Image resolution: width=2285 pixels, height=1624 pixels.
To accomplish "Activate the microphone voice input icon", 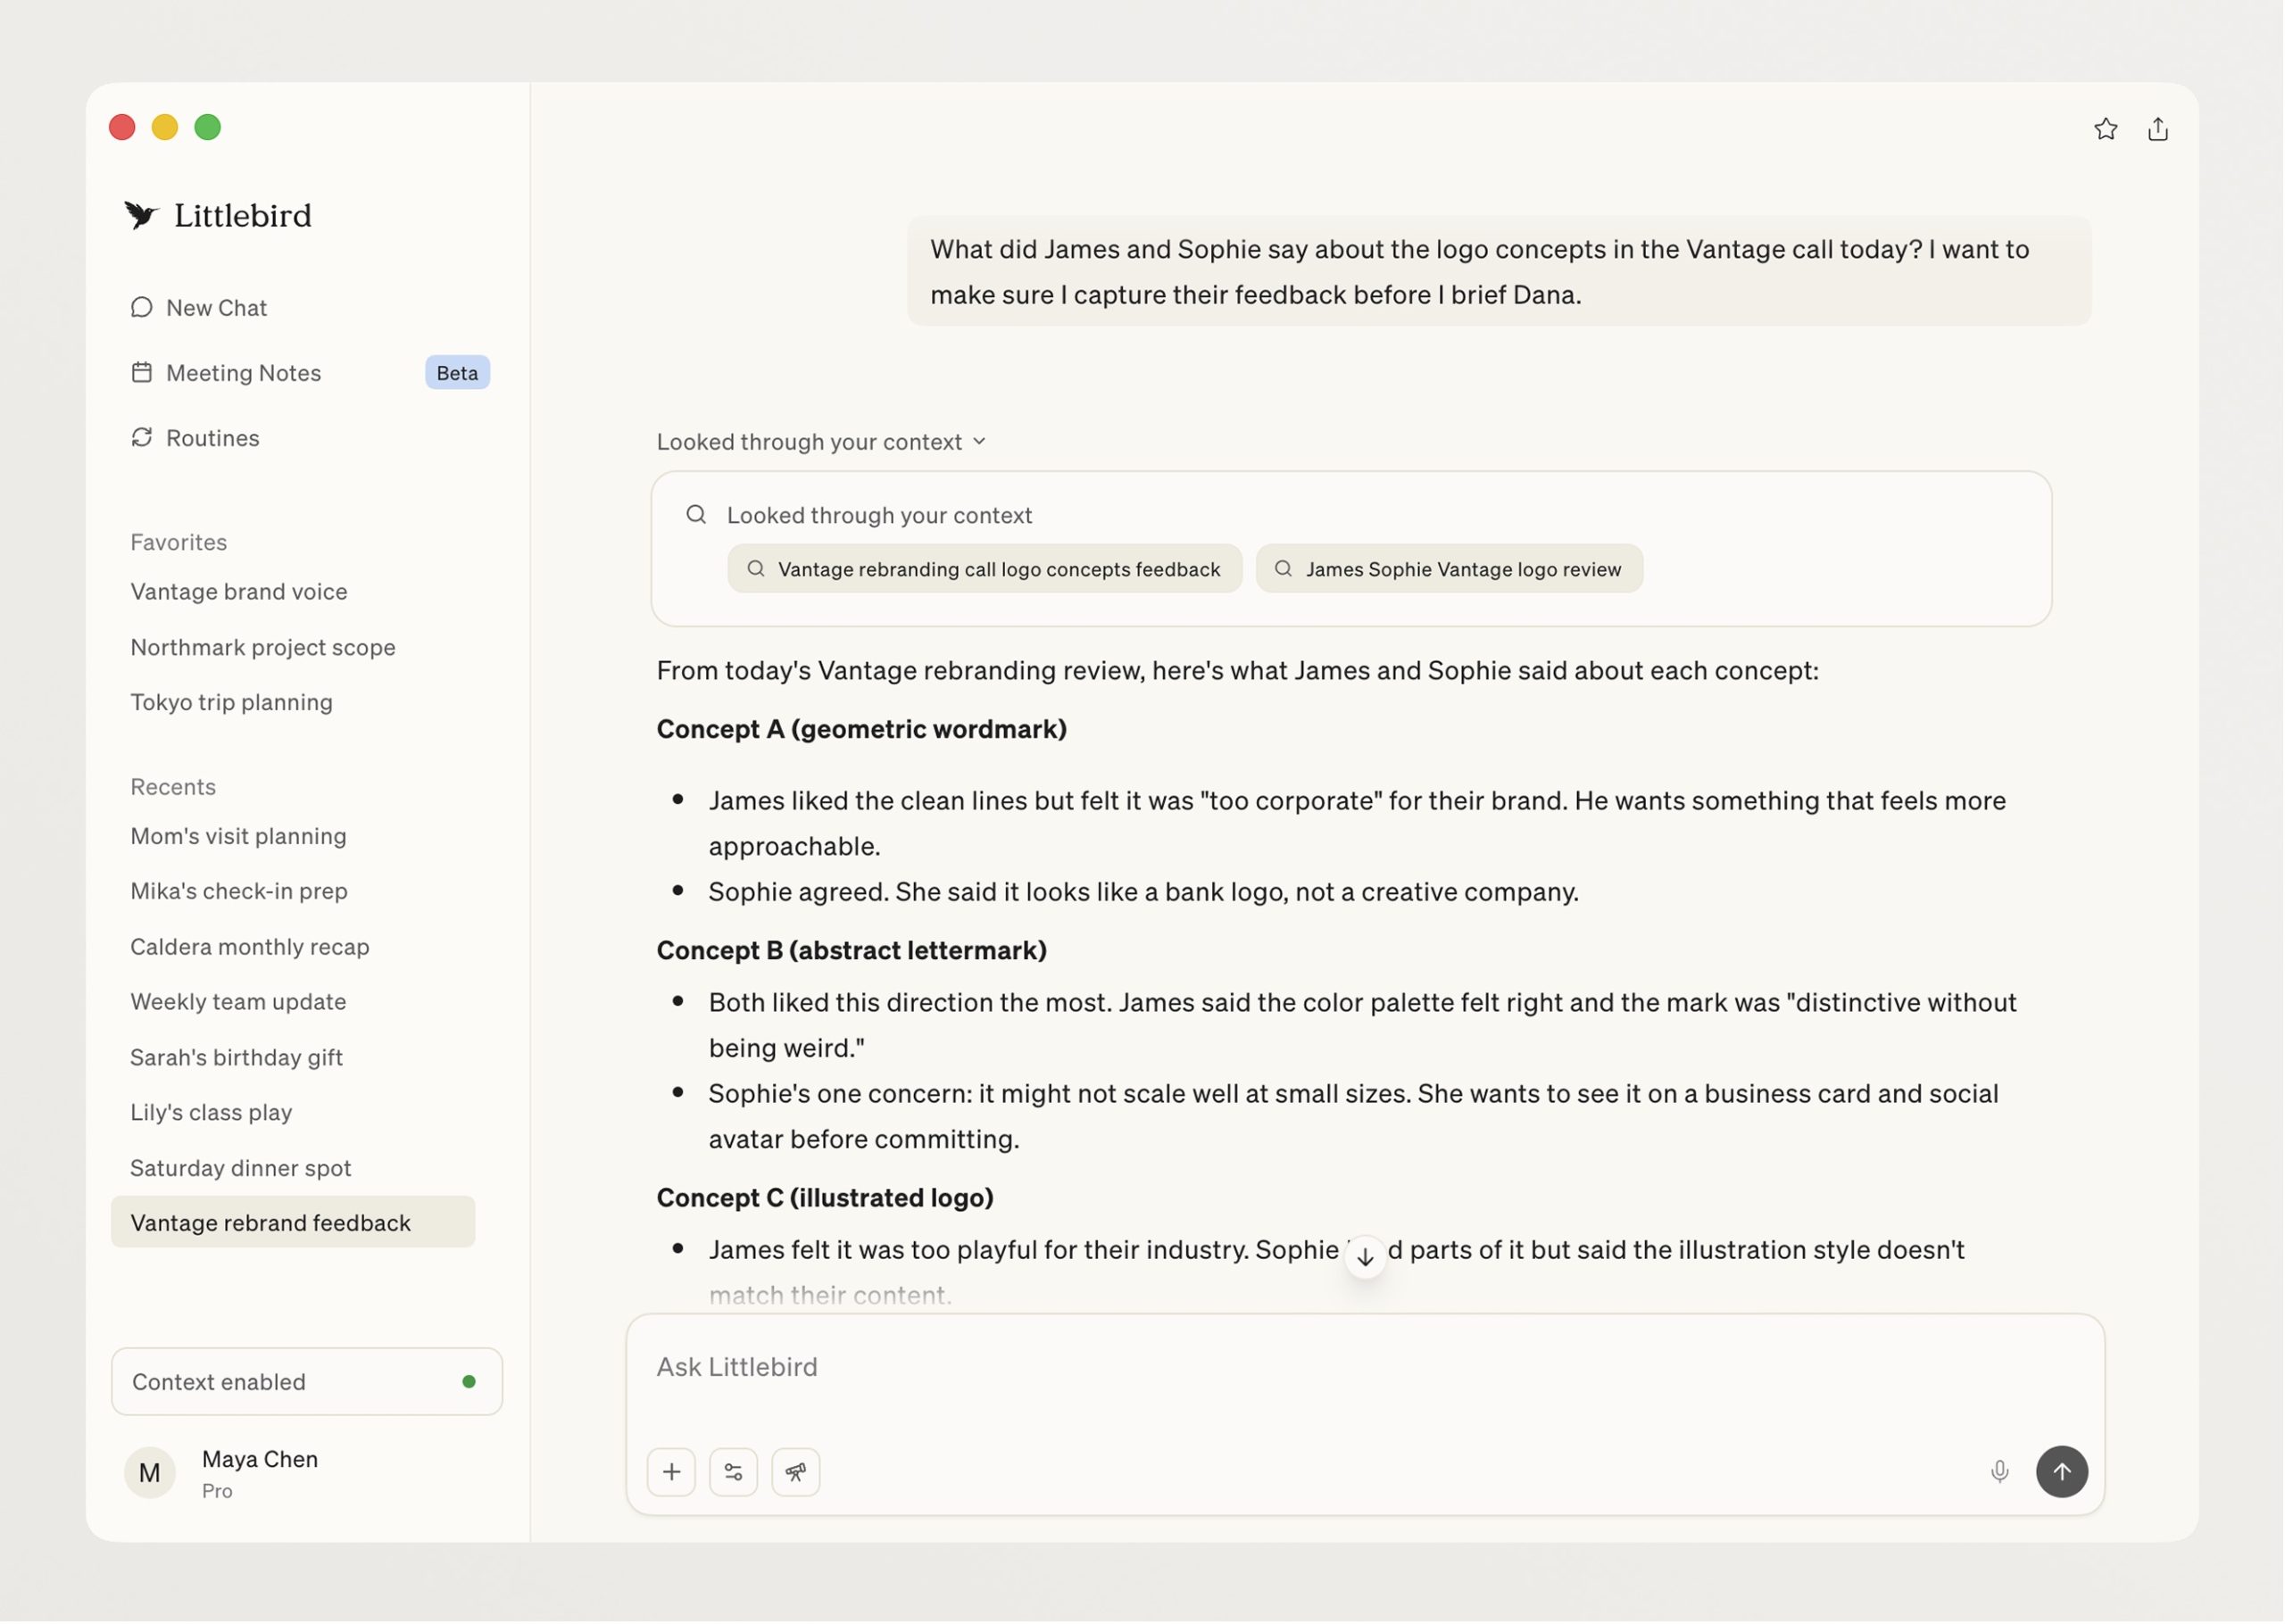I will (x=2000, y=1472).
